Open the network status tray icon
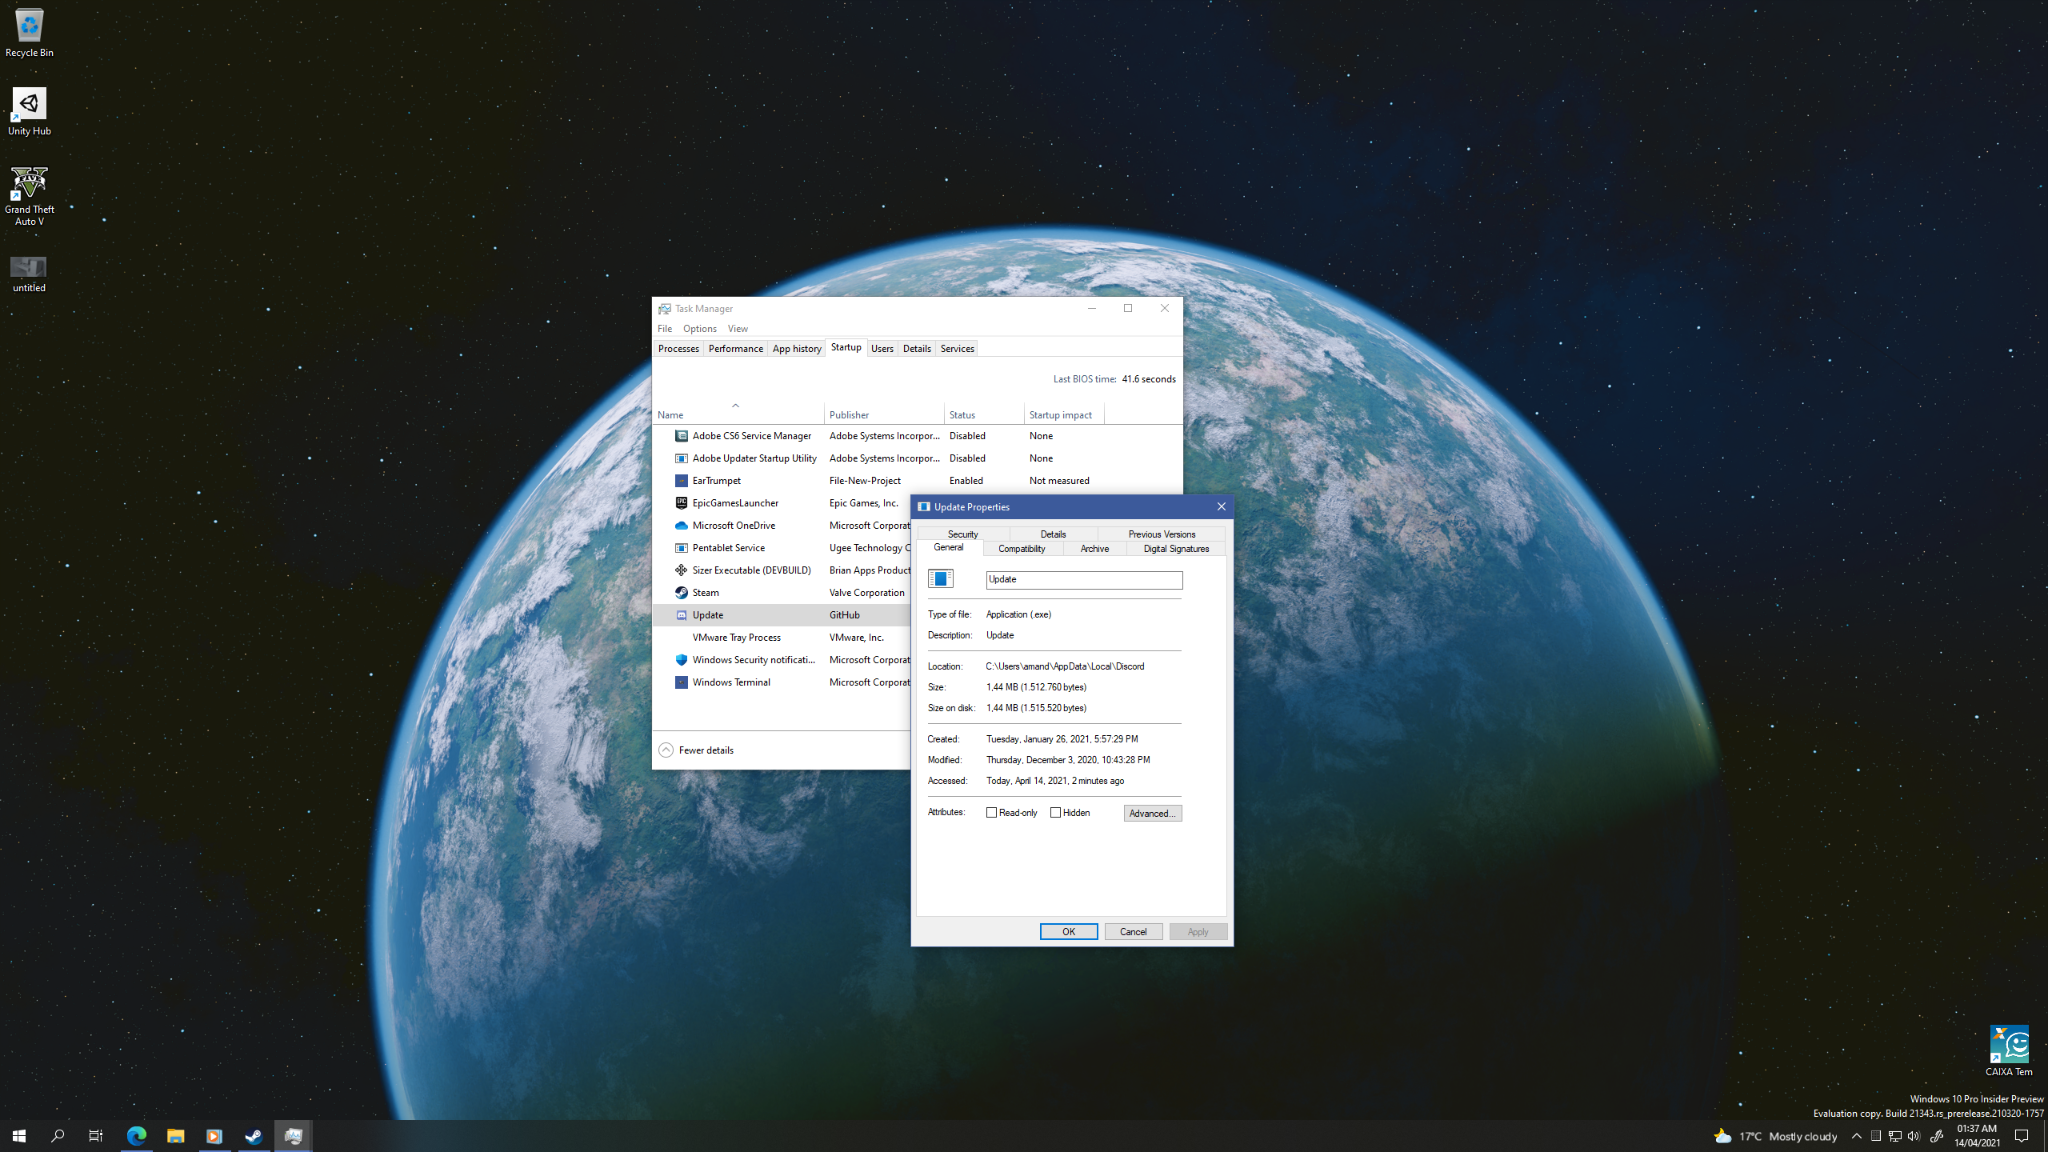2048x1152 pixels. (x=1894, y=1136)
